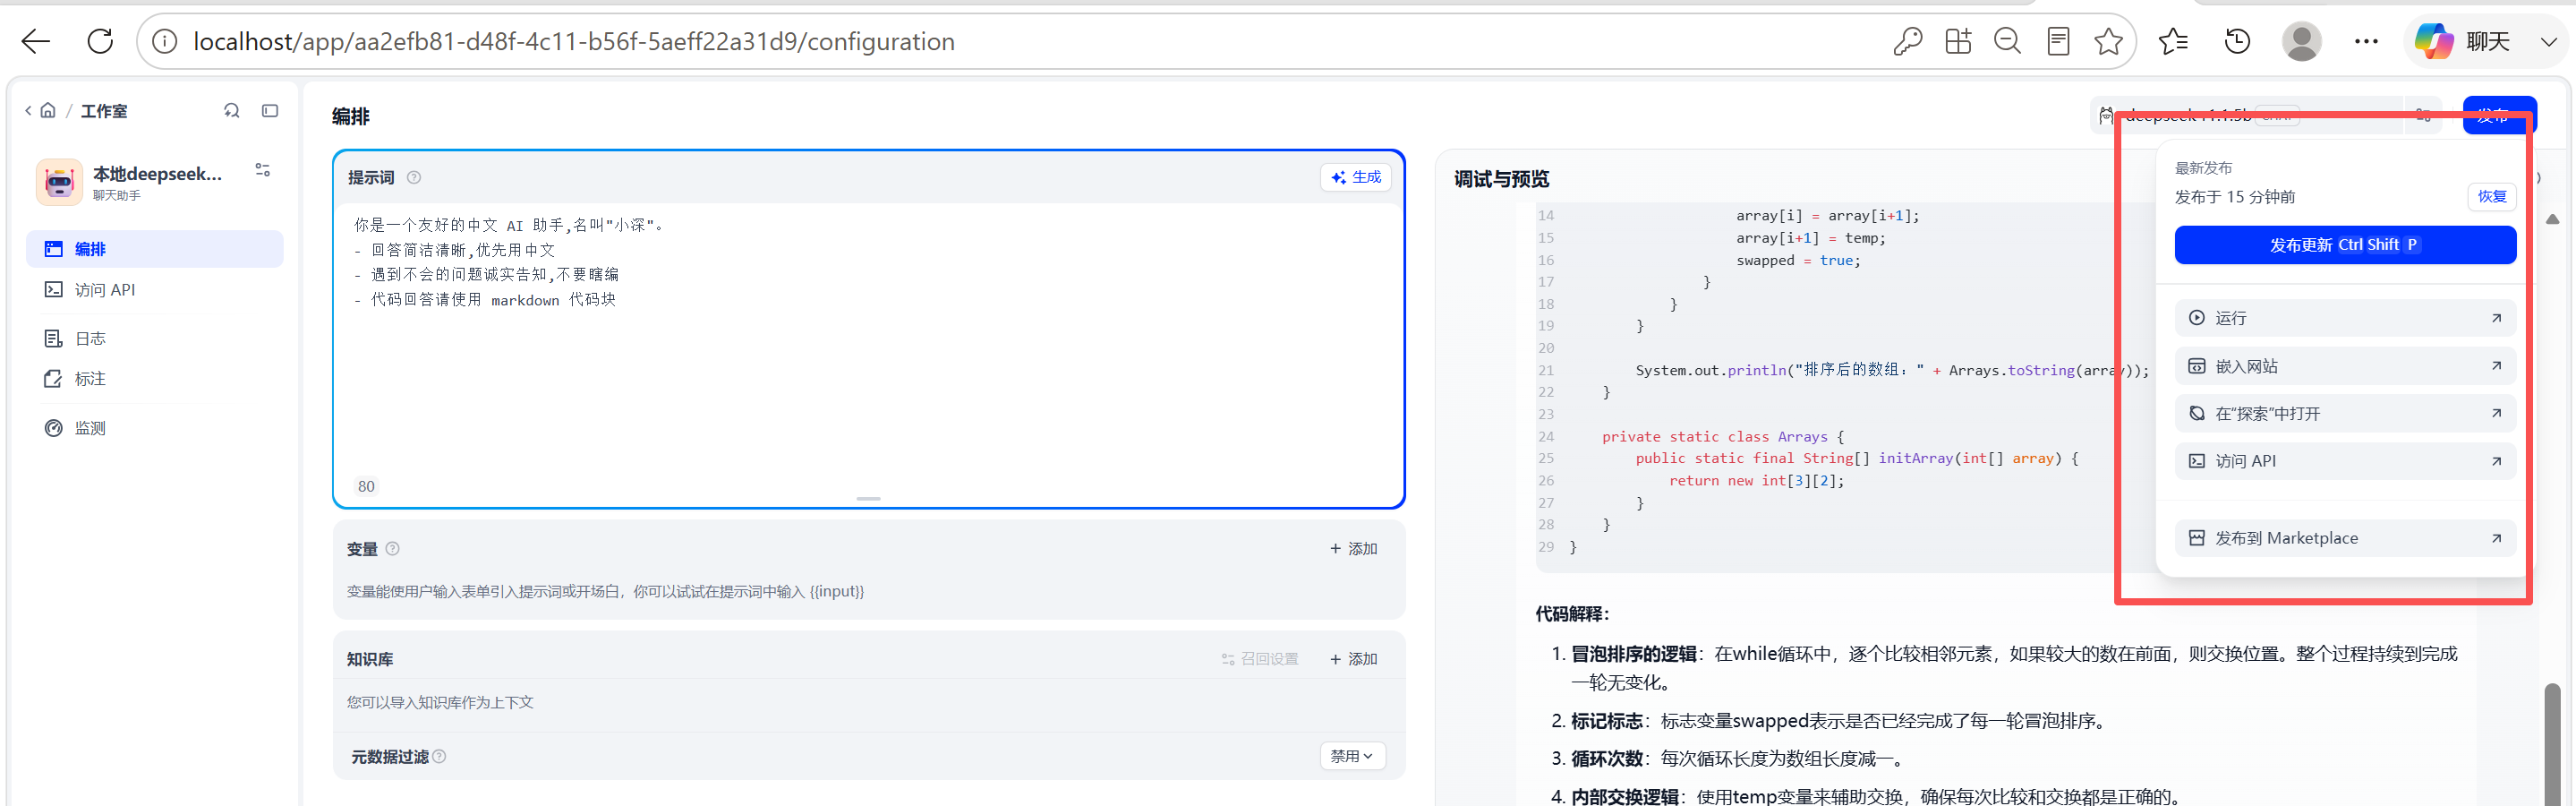The height and width of the screenshot is (806, 2576).
Task: Choose 在"探索"中打开 in publish menu
Action: [2345, 414]
